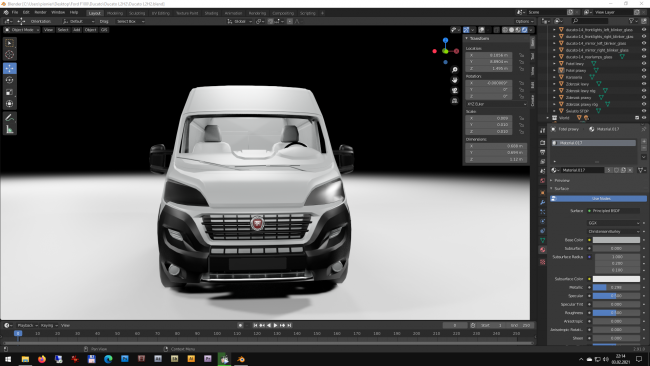Image resolution: width=650 pixels, height=366 pixels.
Task: Click the blue Z axis on navigation gizmo
Action: 445,40
